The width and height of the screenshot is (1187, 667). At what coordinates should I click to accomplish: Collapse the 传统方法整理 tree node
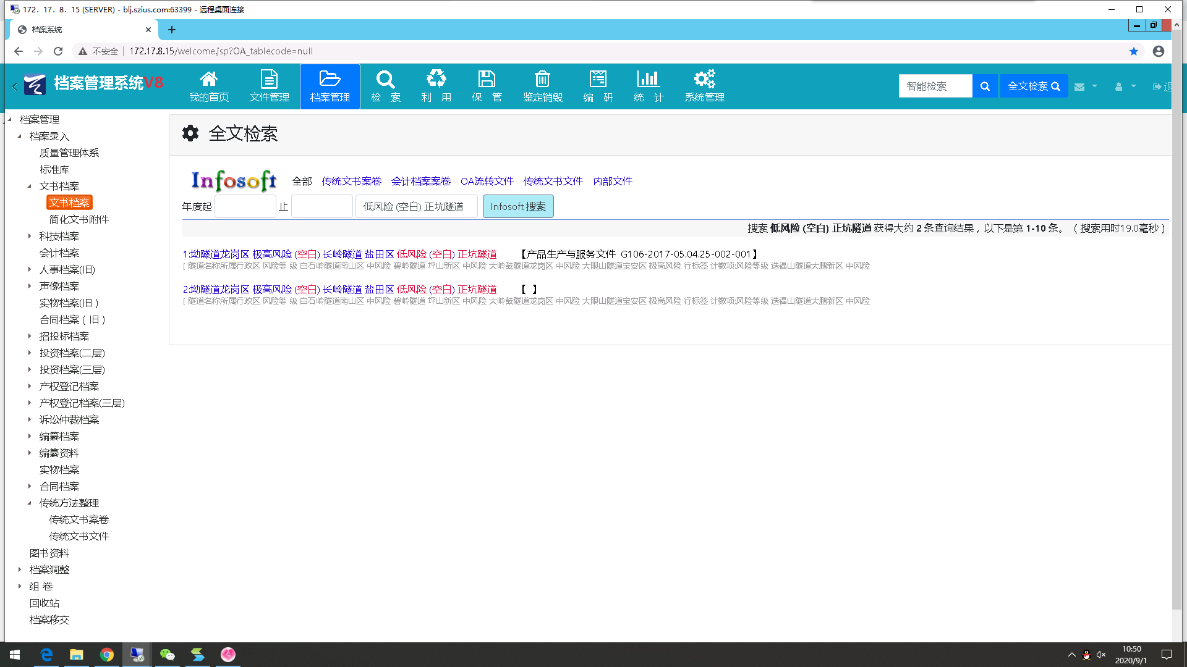coord(30,503)
